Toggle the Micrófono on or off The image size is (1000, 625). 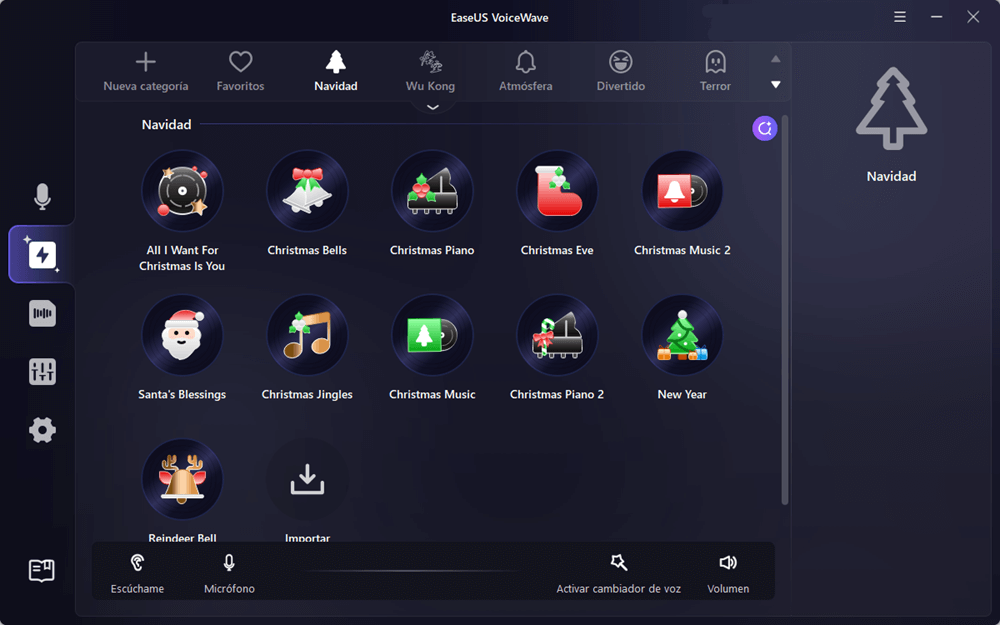[229, 571]
